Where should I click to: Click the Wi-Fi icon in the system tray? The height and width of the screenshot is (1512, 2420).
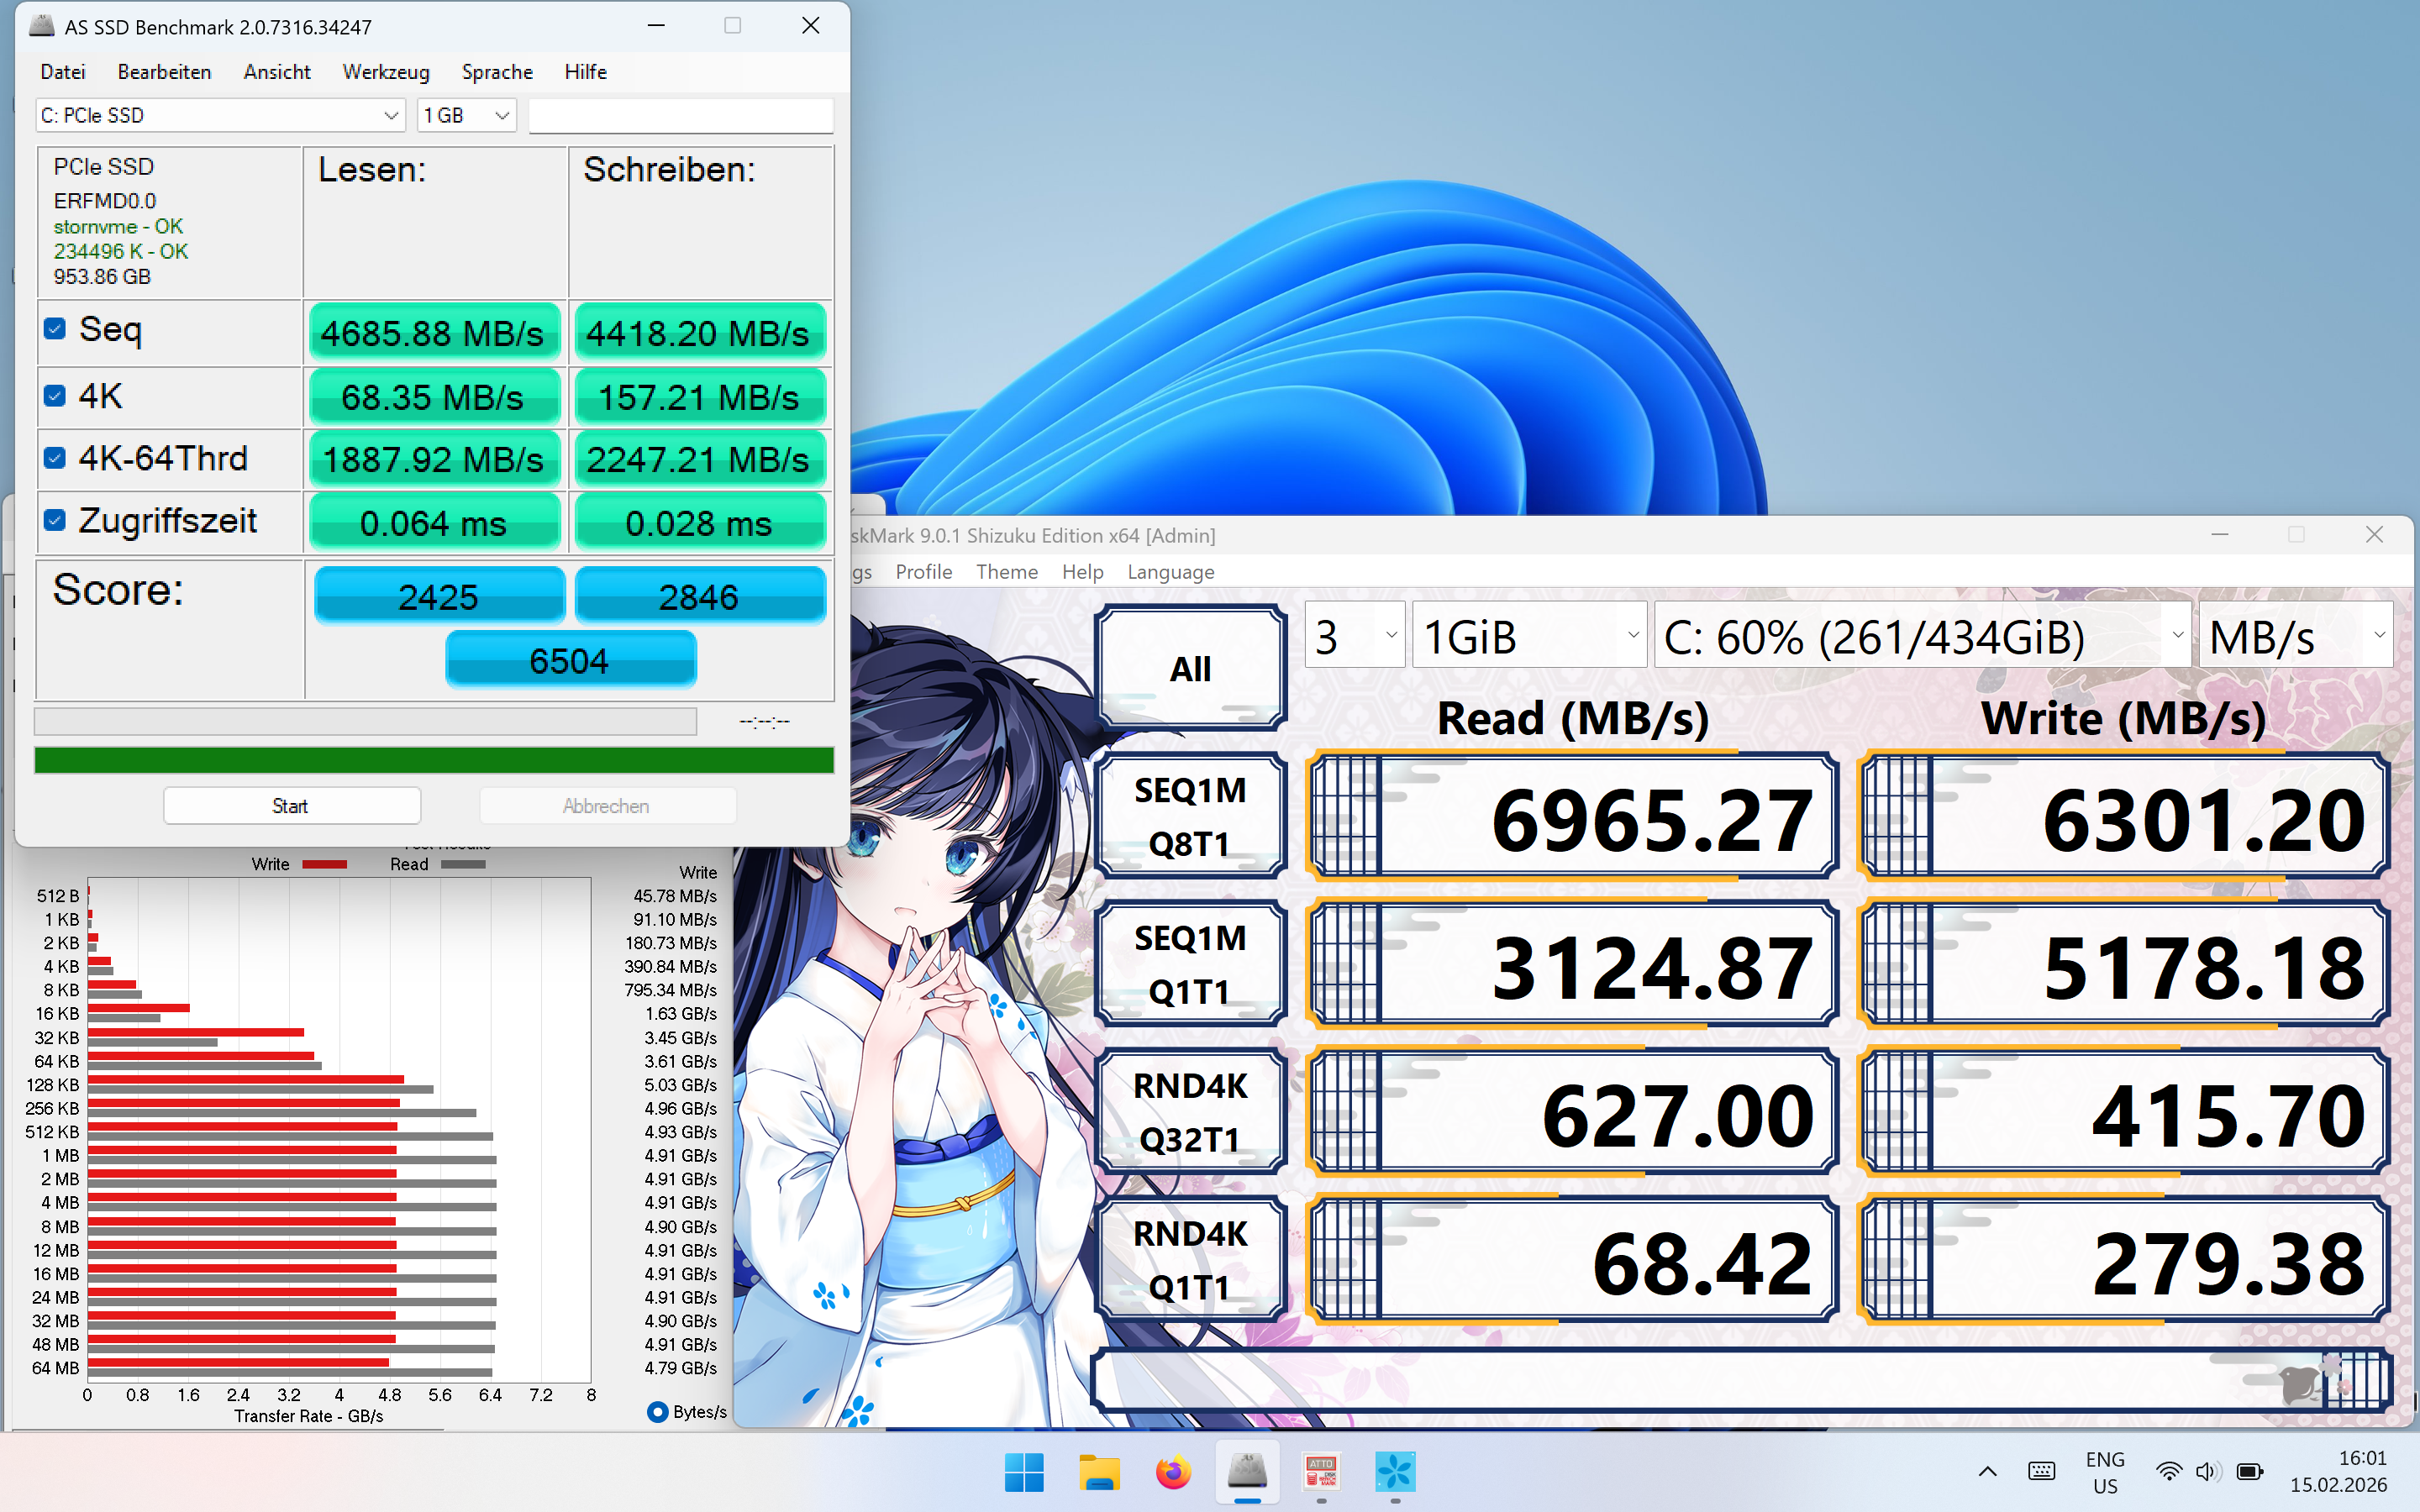click(x=2168, y=1472)
